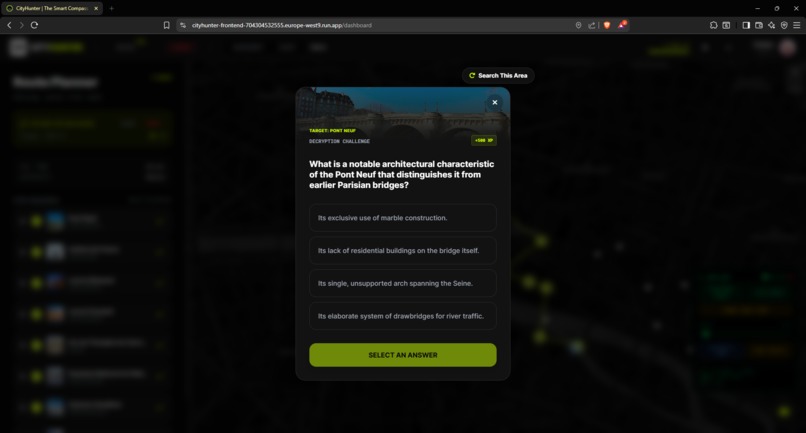The width and height of the screenshot is (806, 433).
Task: Click Search This Area button
Action: click(x=498, y=76)
